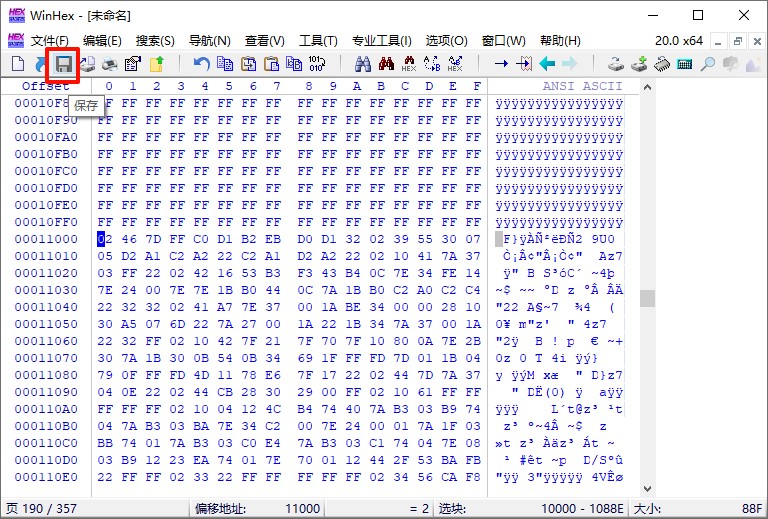Click the vertical scrollbar thumb
The image size is (768, 519).
coord(647,298)
